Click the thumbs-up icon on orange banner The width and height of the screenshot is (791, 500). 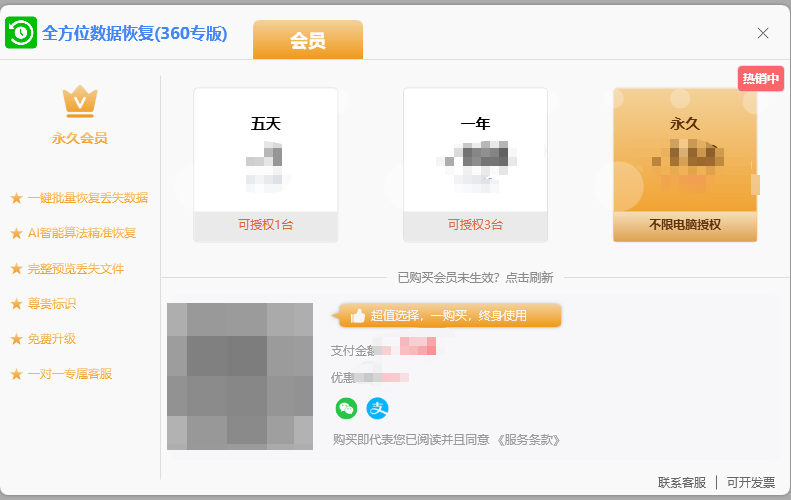click(358, 316)
